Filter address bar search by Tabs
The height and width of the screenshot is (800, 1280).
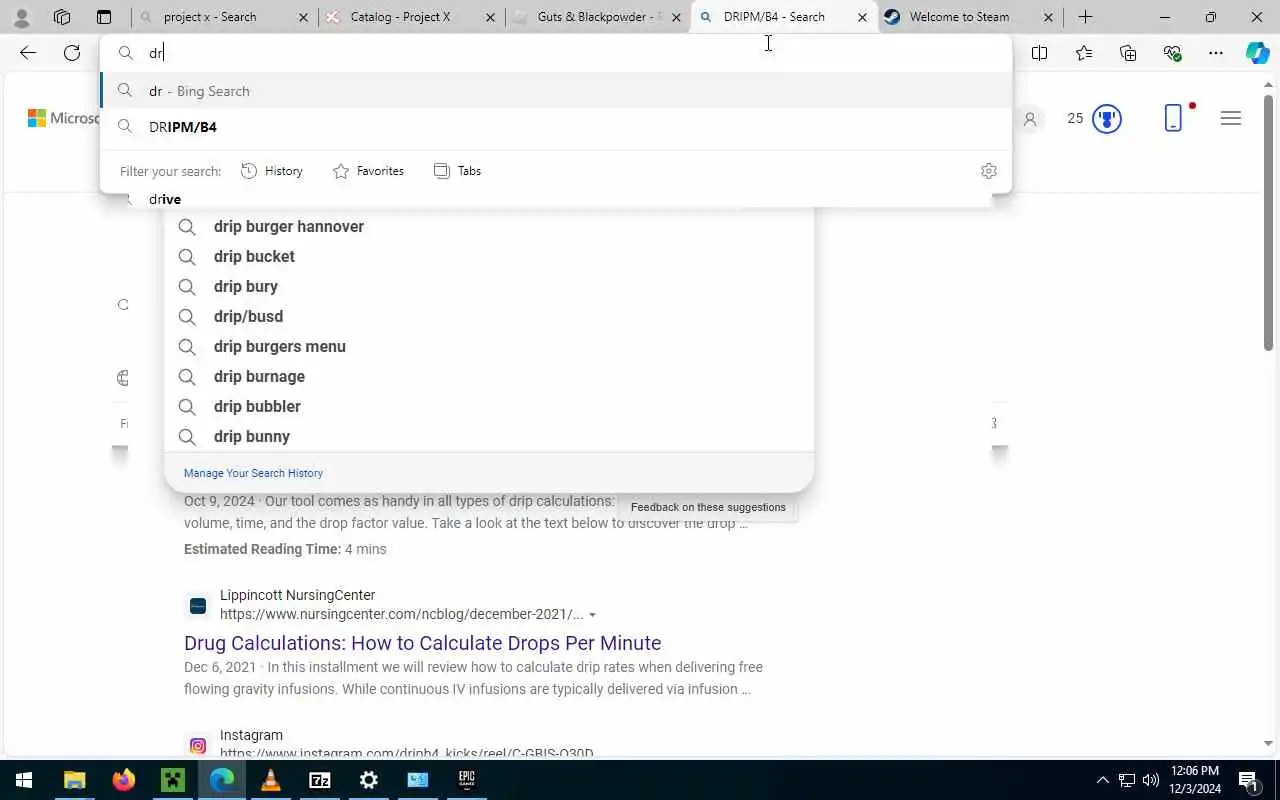click(x=457, y=171)
